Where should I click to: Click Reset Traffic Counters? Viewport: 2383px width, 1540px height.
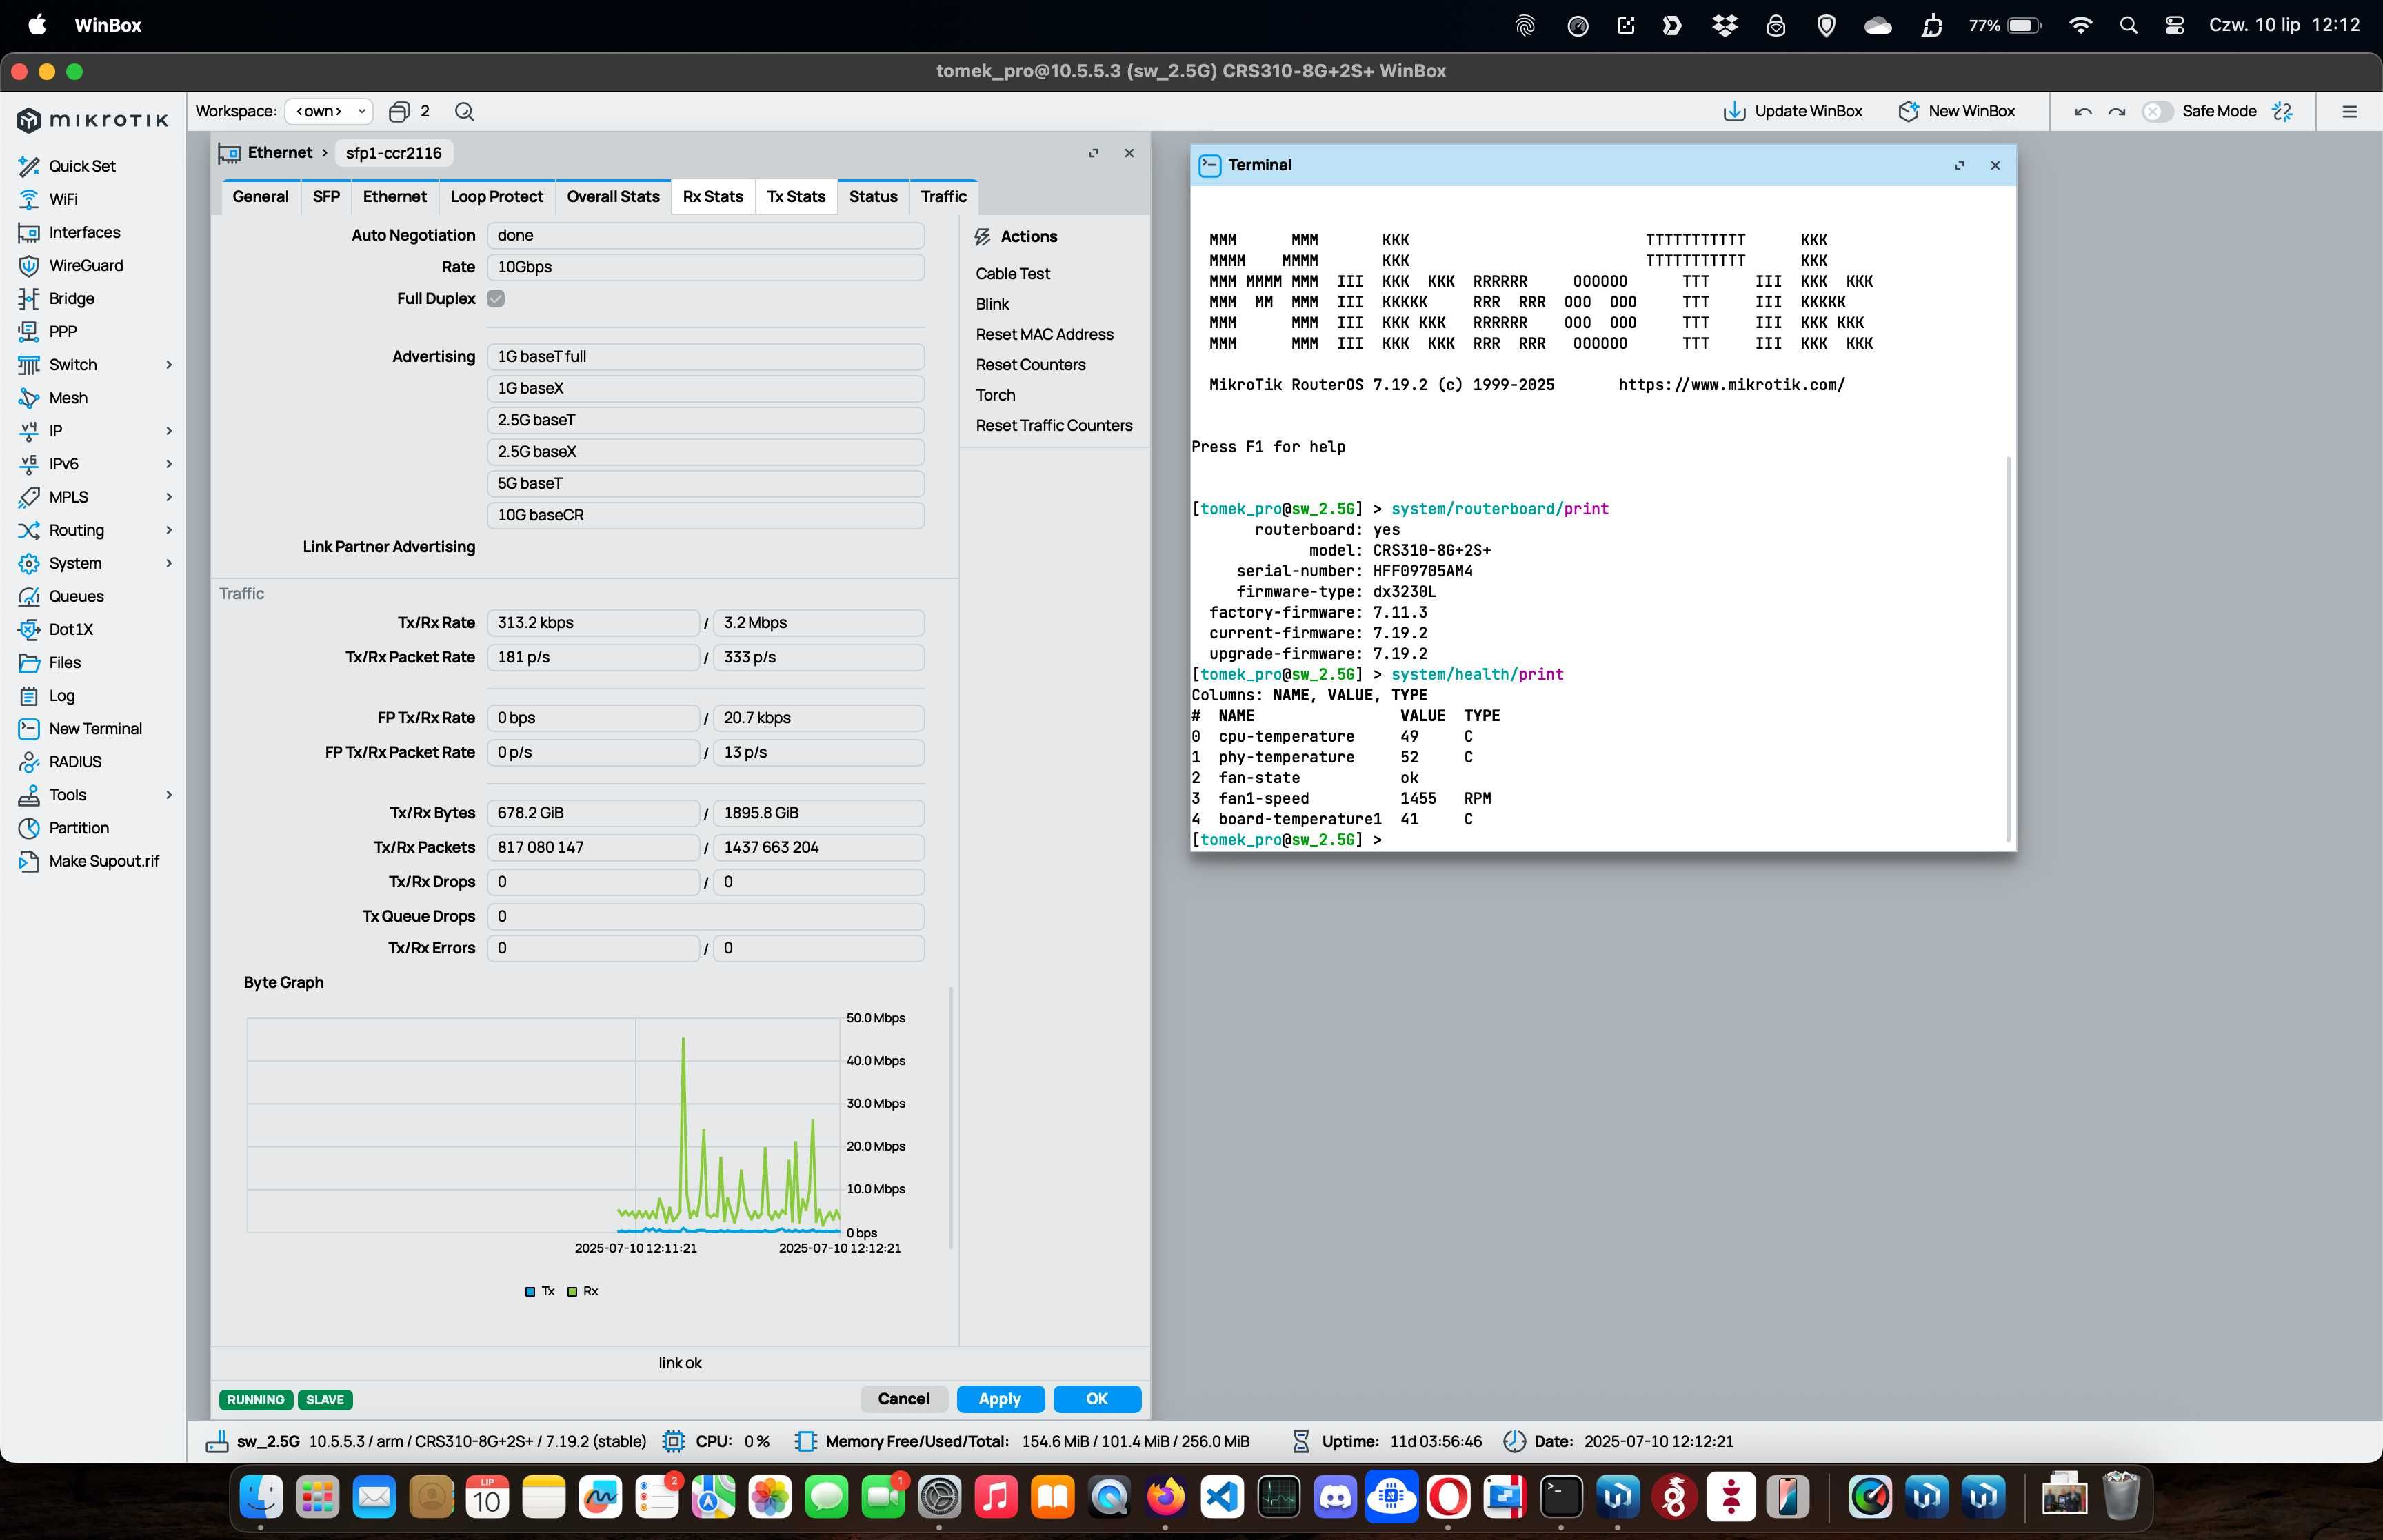1054,425
